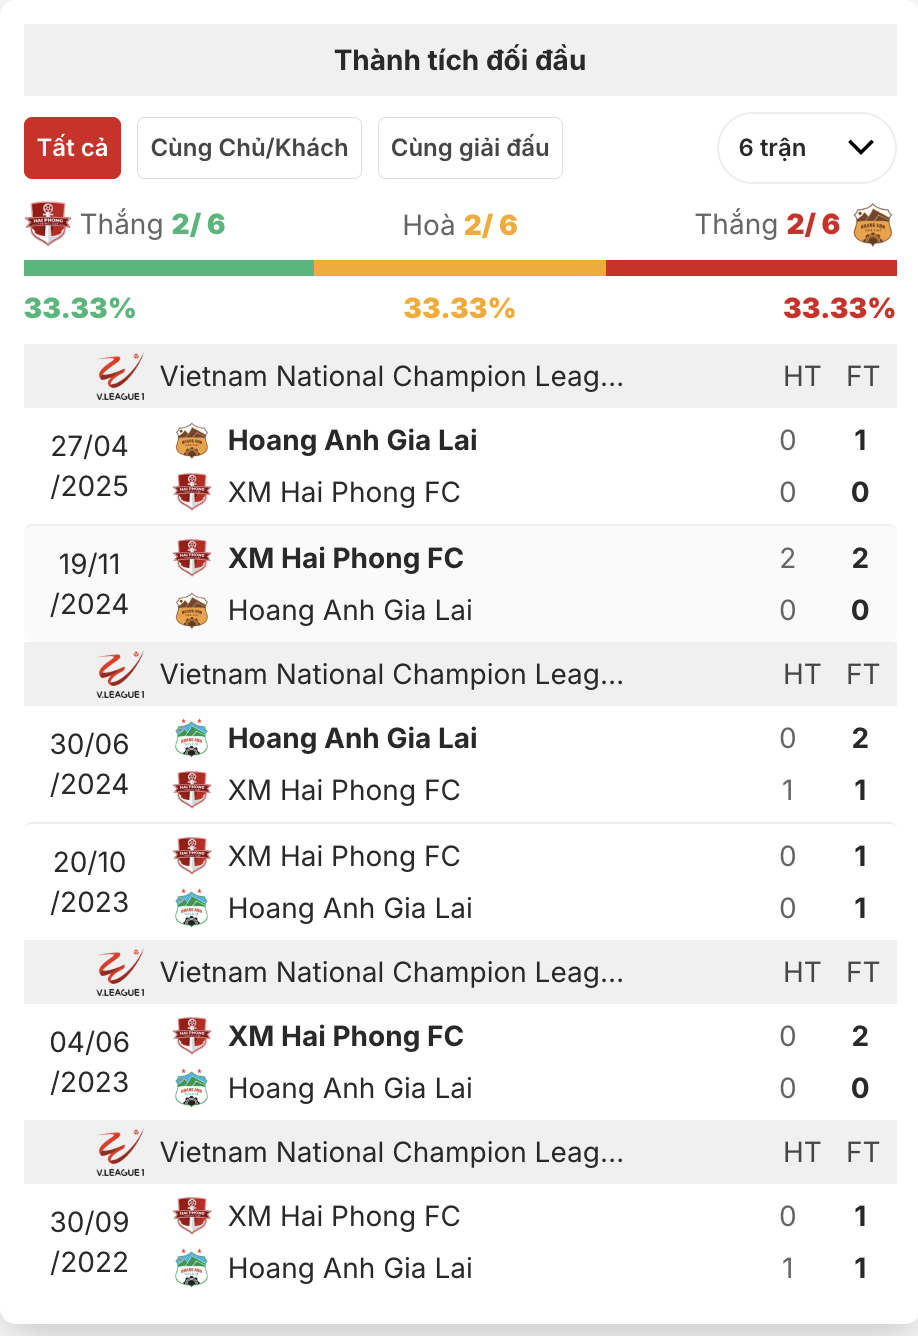Open Hoang Anh Gia Lai team link in 27/04/2025 match

(352, 440)
